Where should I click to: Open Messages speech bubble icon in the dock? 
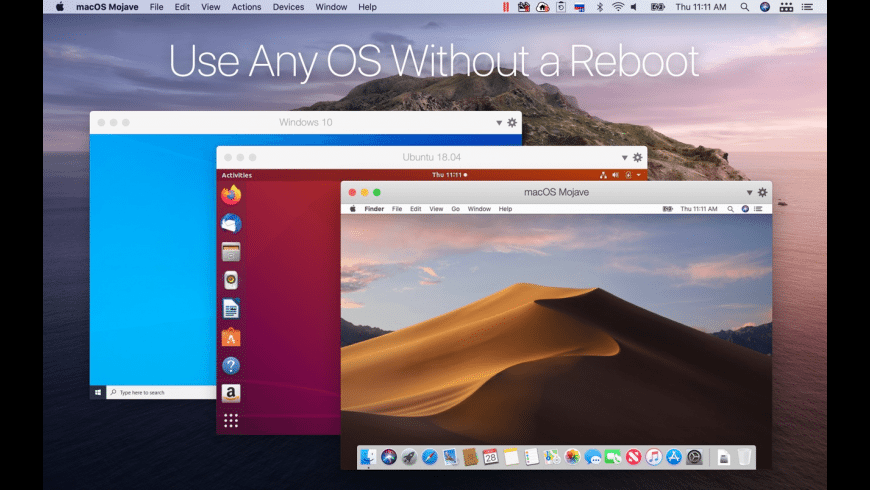593,457
